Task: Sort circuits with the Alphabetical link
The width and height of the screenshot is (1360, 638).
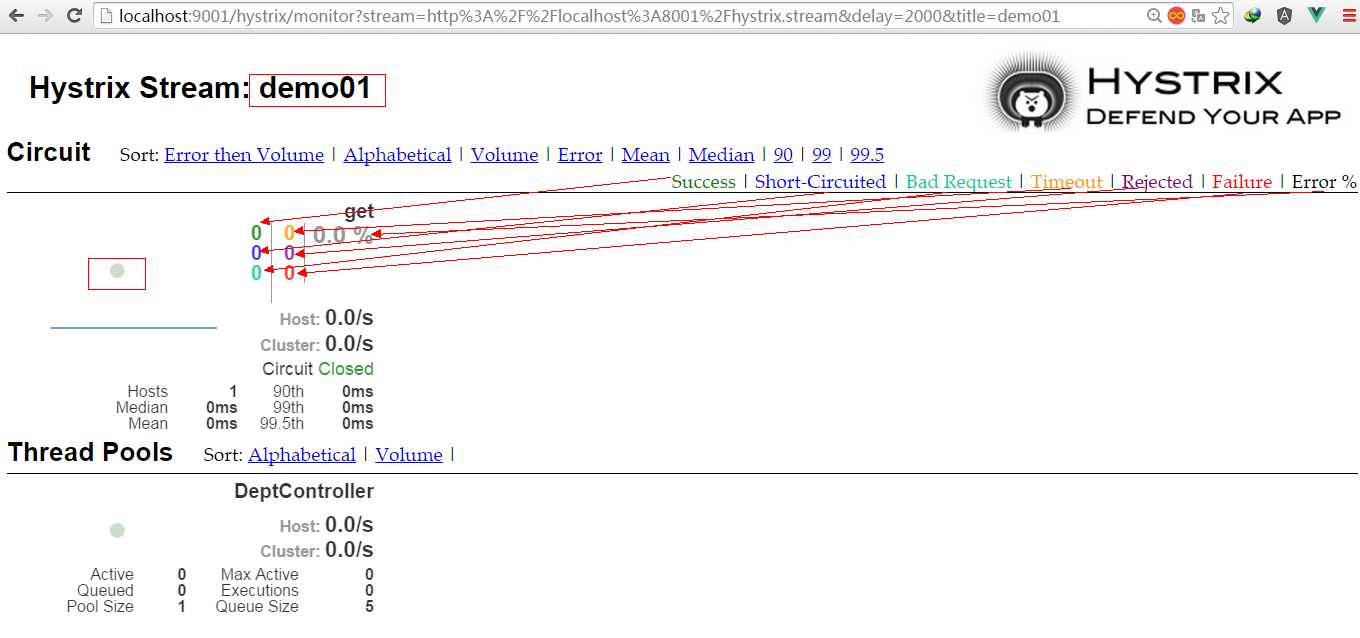Action: (x=397, y=155)
